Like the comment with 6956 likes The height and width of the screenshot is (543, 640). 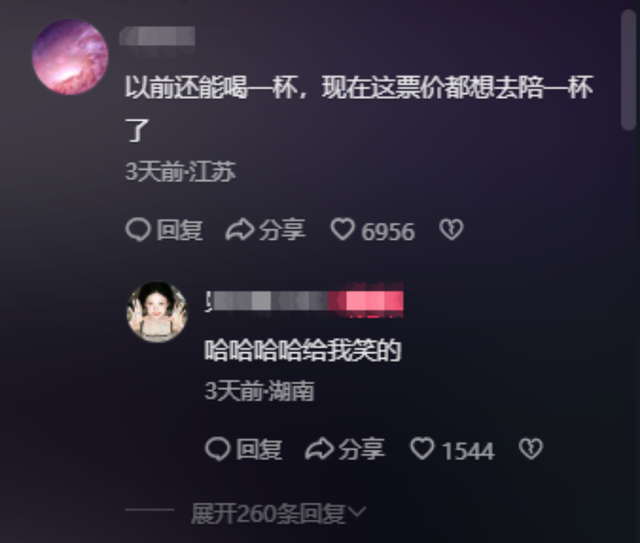coord(342,229)
